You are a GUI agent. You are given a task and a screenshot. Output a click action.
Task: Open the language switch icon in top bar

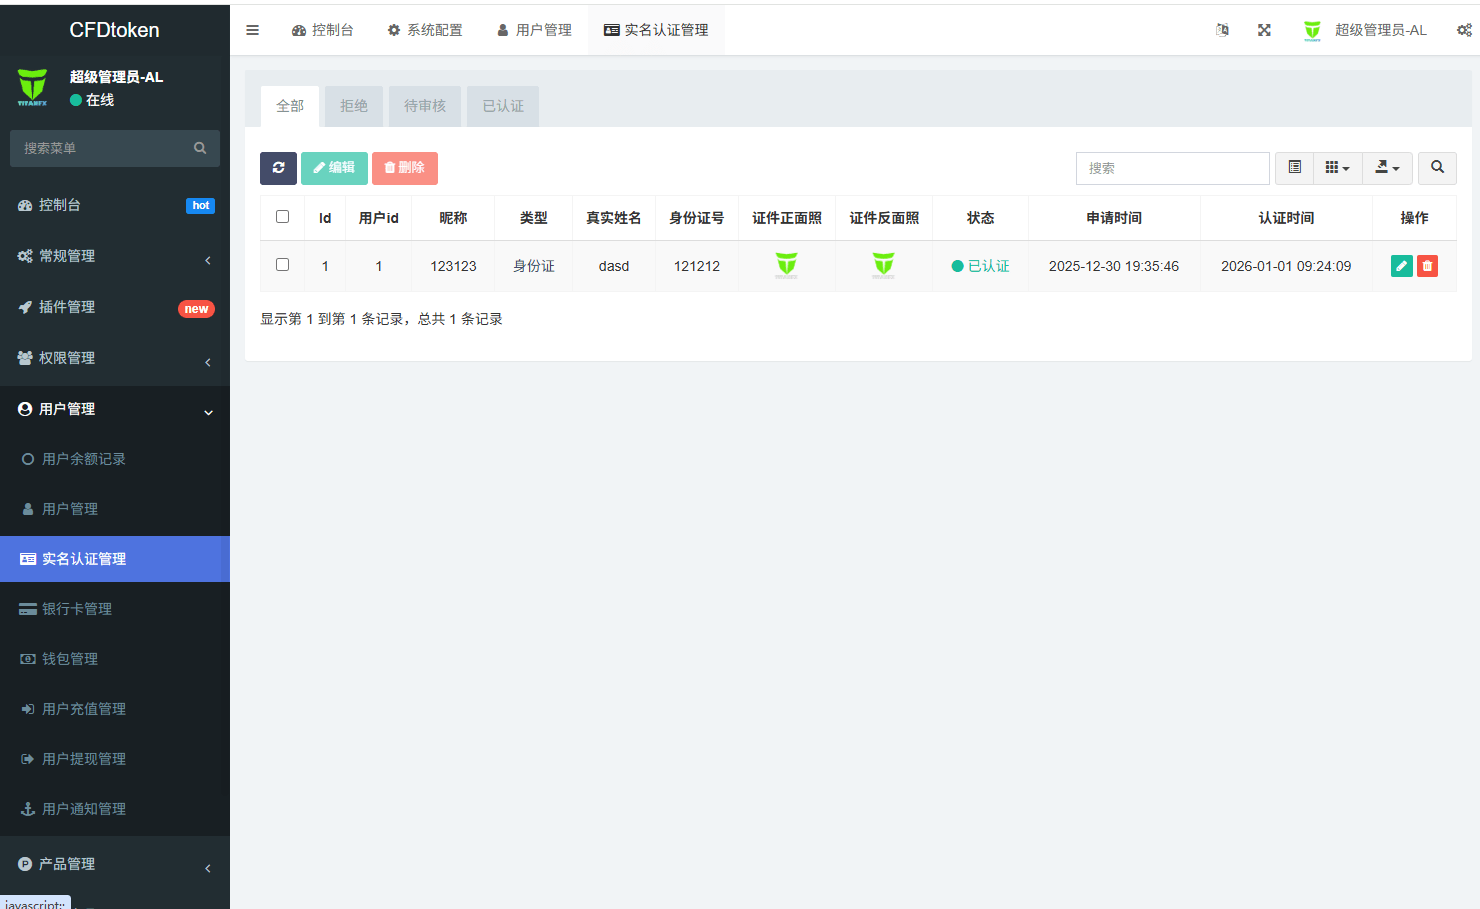(x=1222, y=30)
